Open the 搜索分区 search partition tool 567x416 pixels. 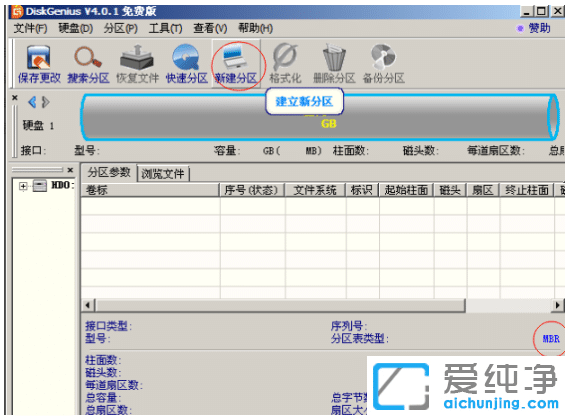(x=88, y=64)
